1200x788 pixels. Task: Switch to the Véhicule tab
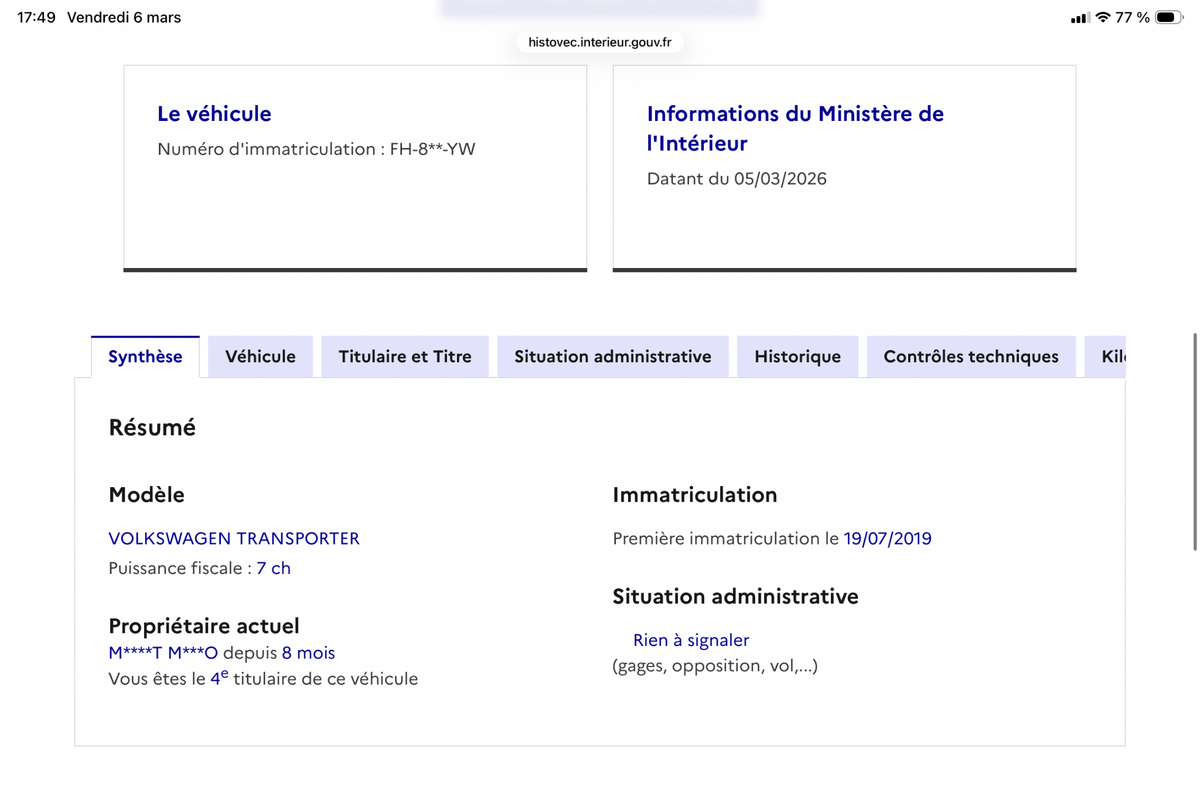260,357
